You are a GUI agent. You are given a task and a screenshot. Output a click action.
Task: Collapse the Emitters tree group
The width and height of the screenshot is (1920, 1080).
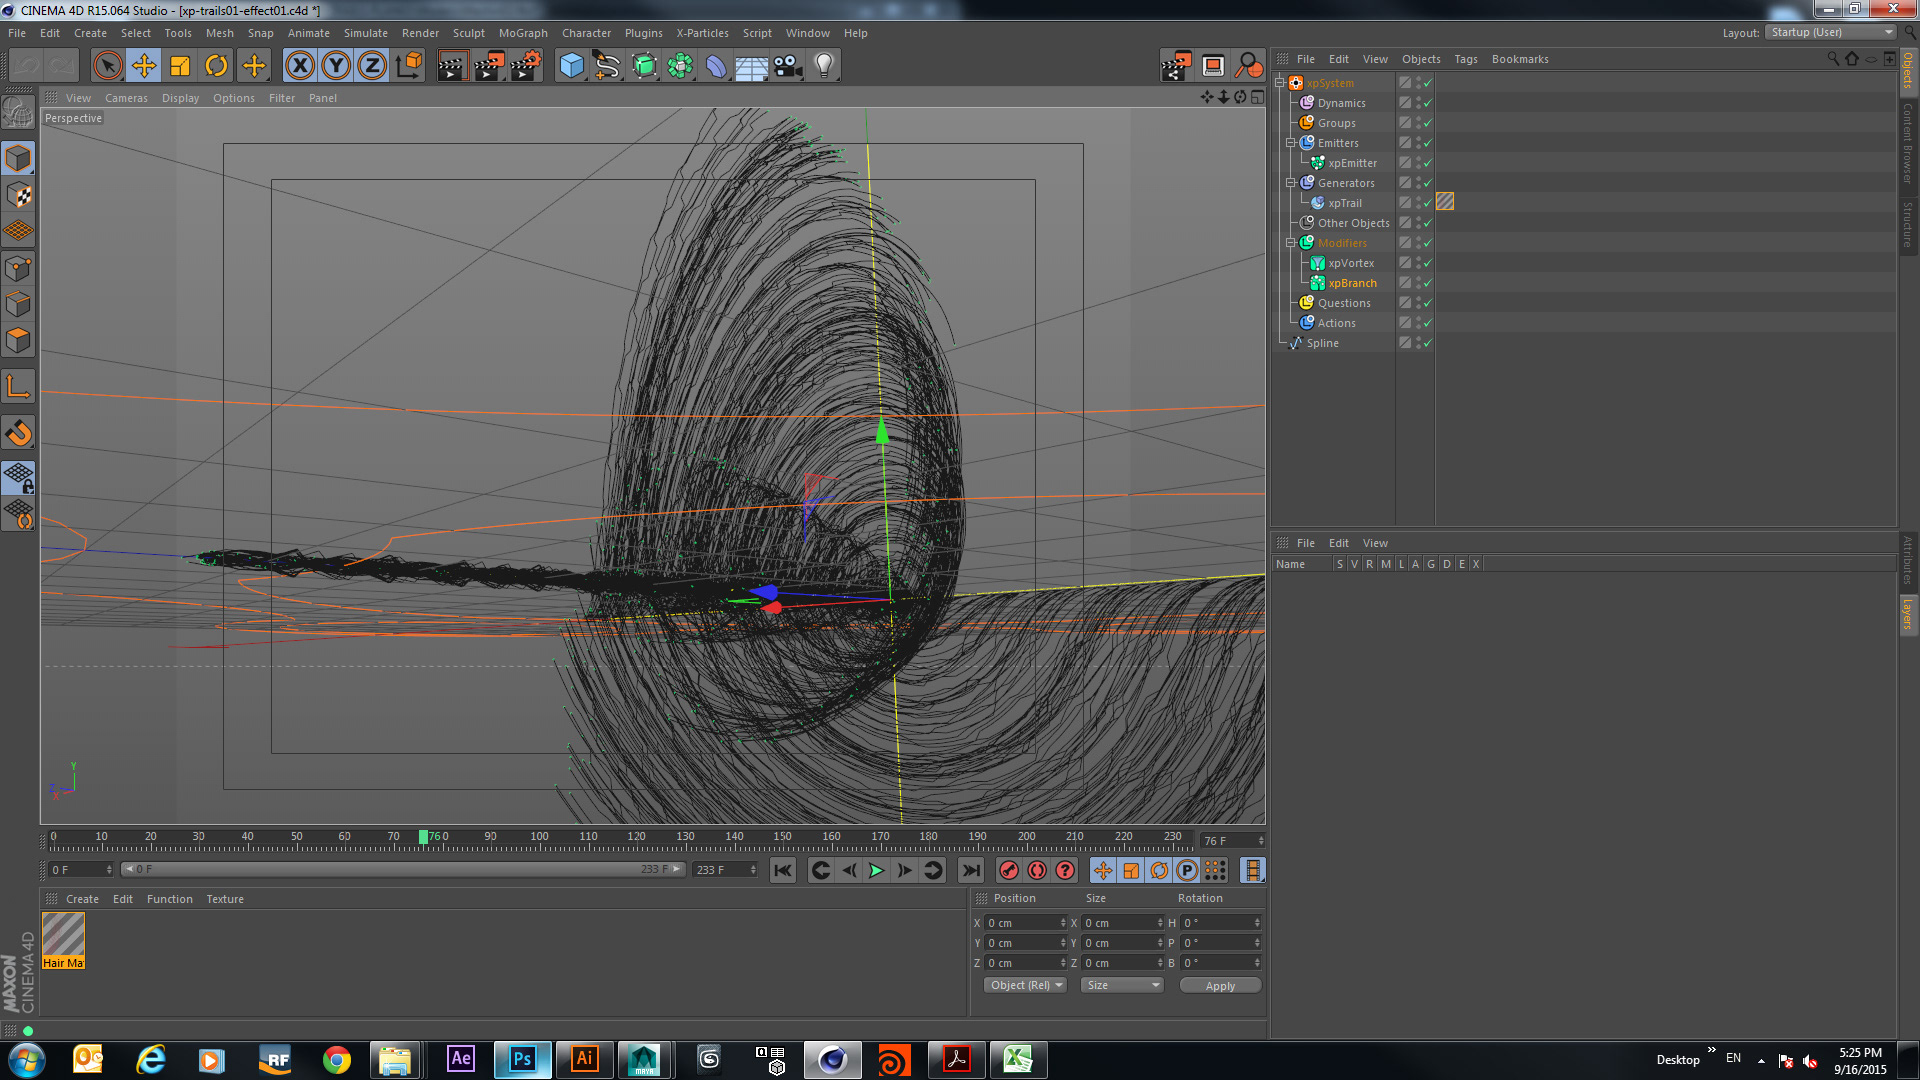1291,143
